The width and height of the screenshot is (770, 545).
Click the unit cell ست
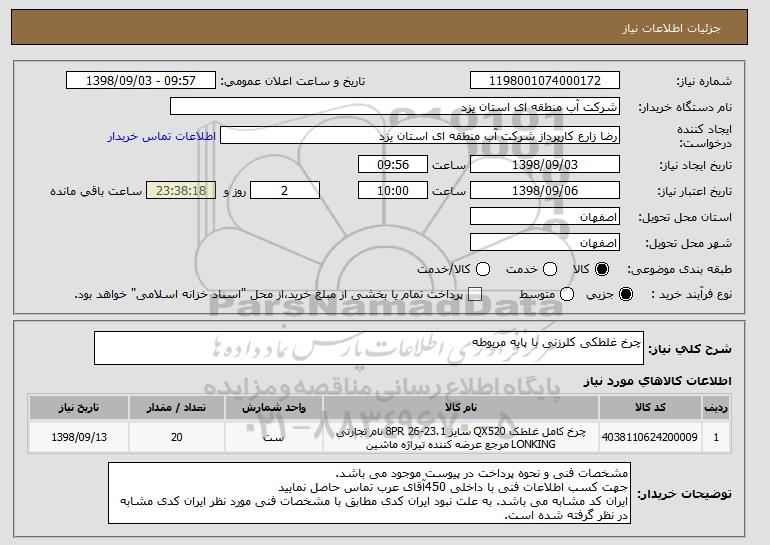pyautogui.click(x=274, y=437)
